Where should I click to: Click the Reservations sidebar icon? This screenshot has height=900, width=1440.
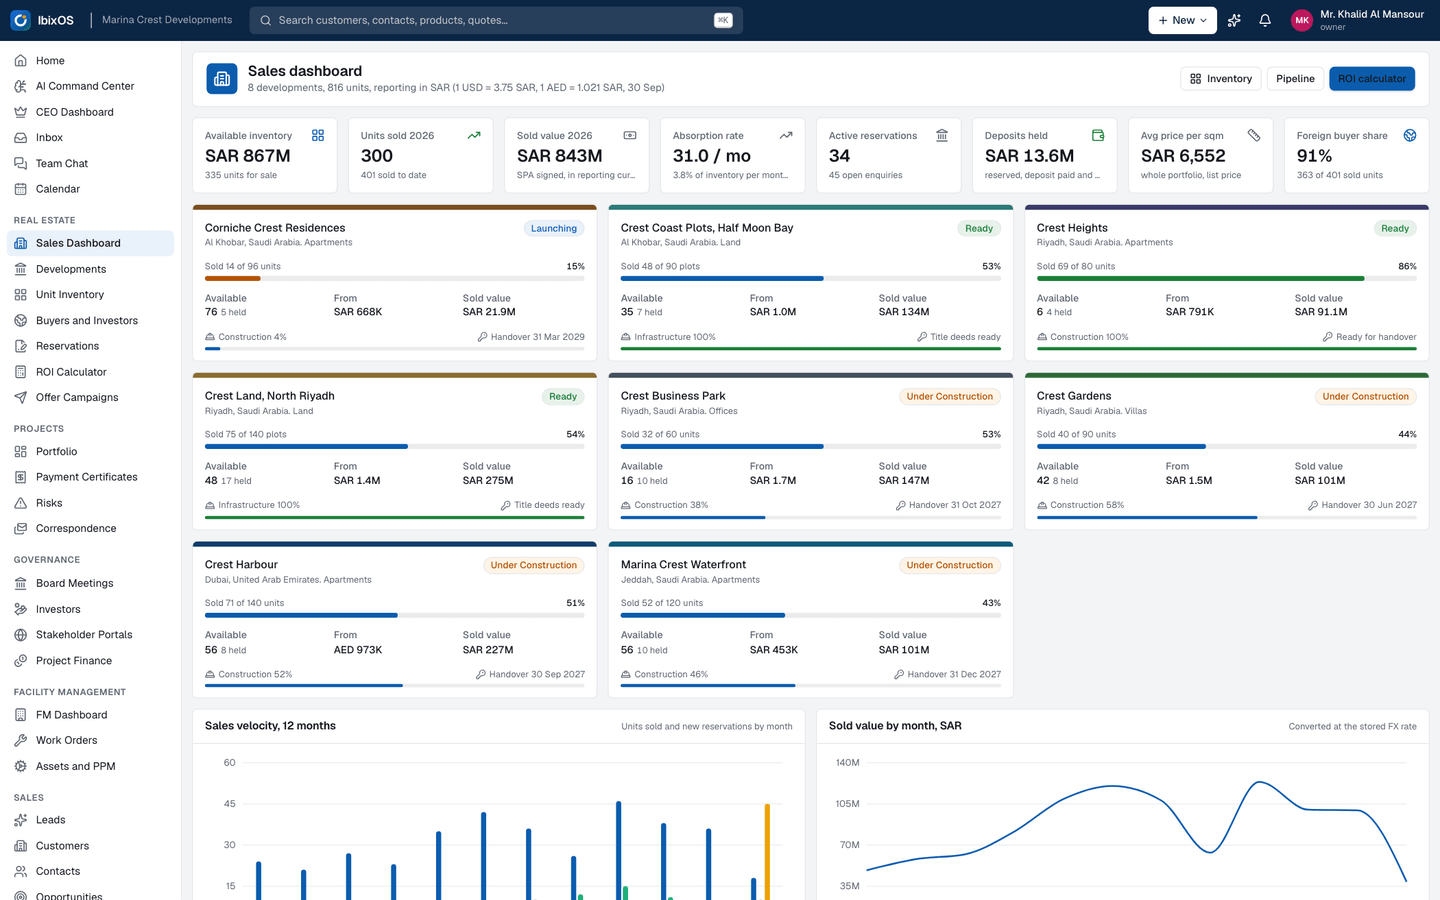click(20, 346)
